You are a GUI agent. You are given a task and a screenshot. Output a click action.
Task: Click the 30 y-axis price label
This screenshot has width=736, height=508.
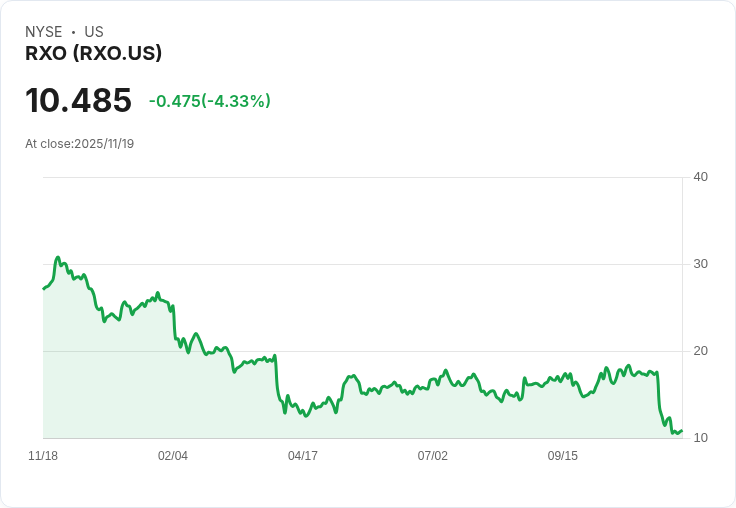click(700, 264)
